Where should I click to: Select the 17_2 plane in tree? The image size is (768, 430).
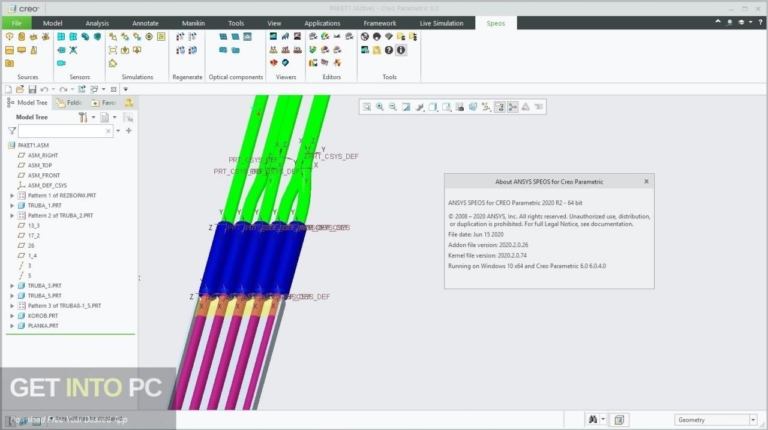33,236
